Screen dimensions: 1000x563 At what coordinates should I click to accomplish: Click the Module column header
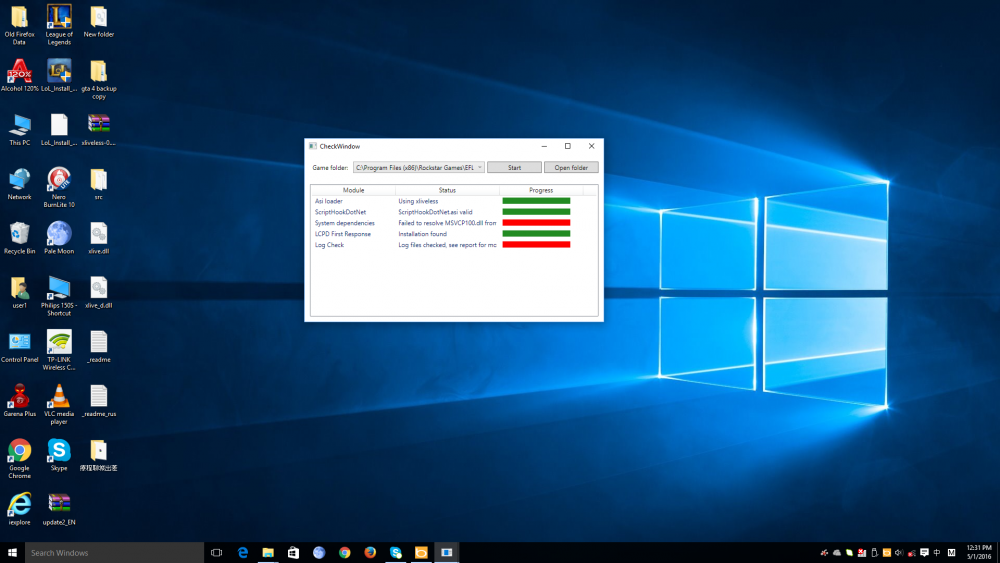tap(353, 190)
